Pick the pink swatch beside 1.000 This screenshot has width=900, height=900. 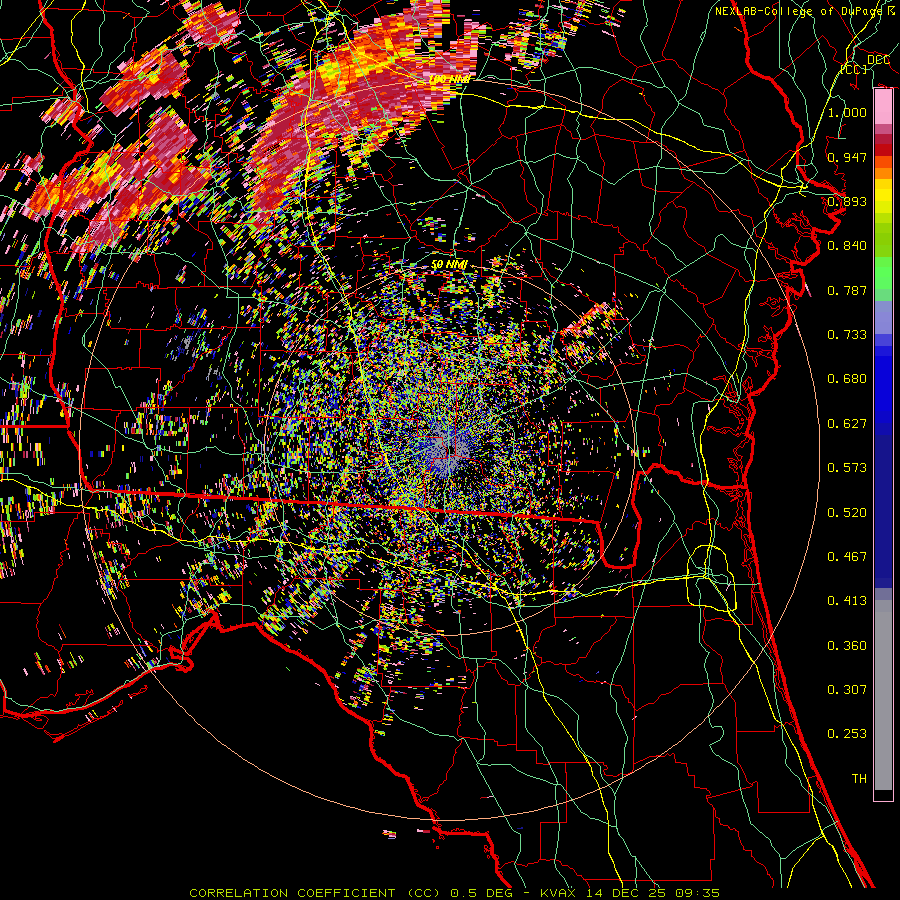(883, 107)
